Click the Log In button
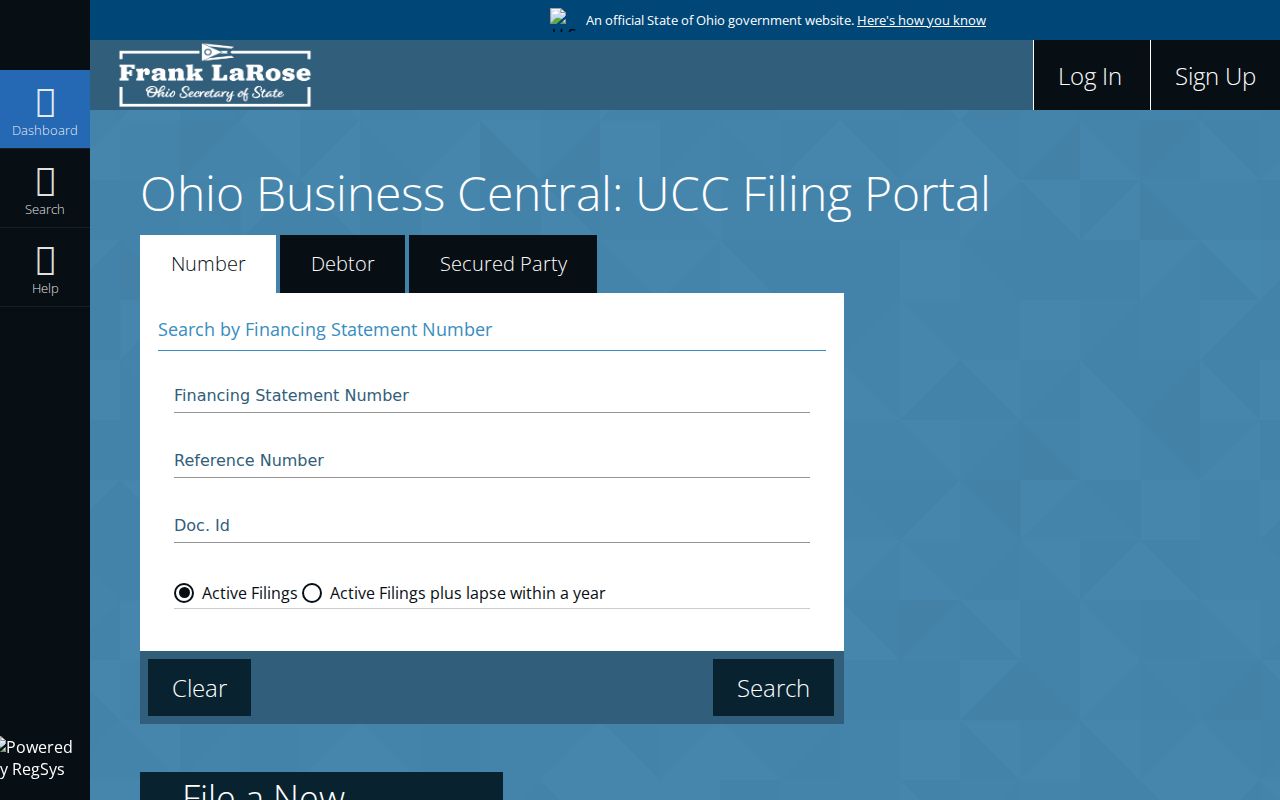1280x800 pixels. click(1090, 76)
